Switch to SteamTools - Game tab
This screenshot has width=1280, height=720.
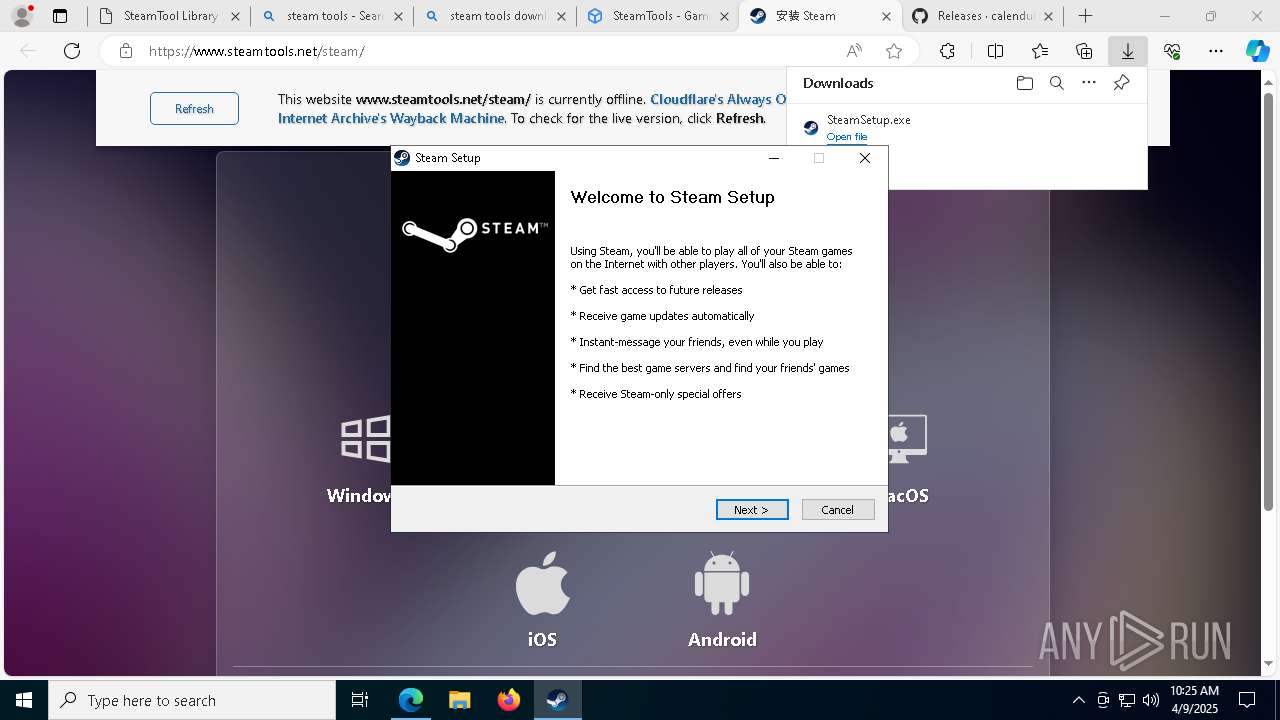(657, 16)
